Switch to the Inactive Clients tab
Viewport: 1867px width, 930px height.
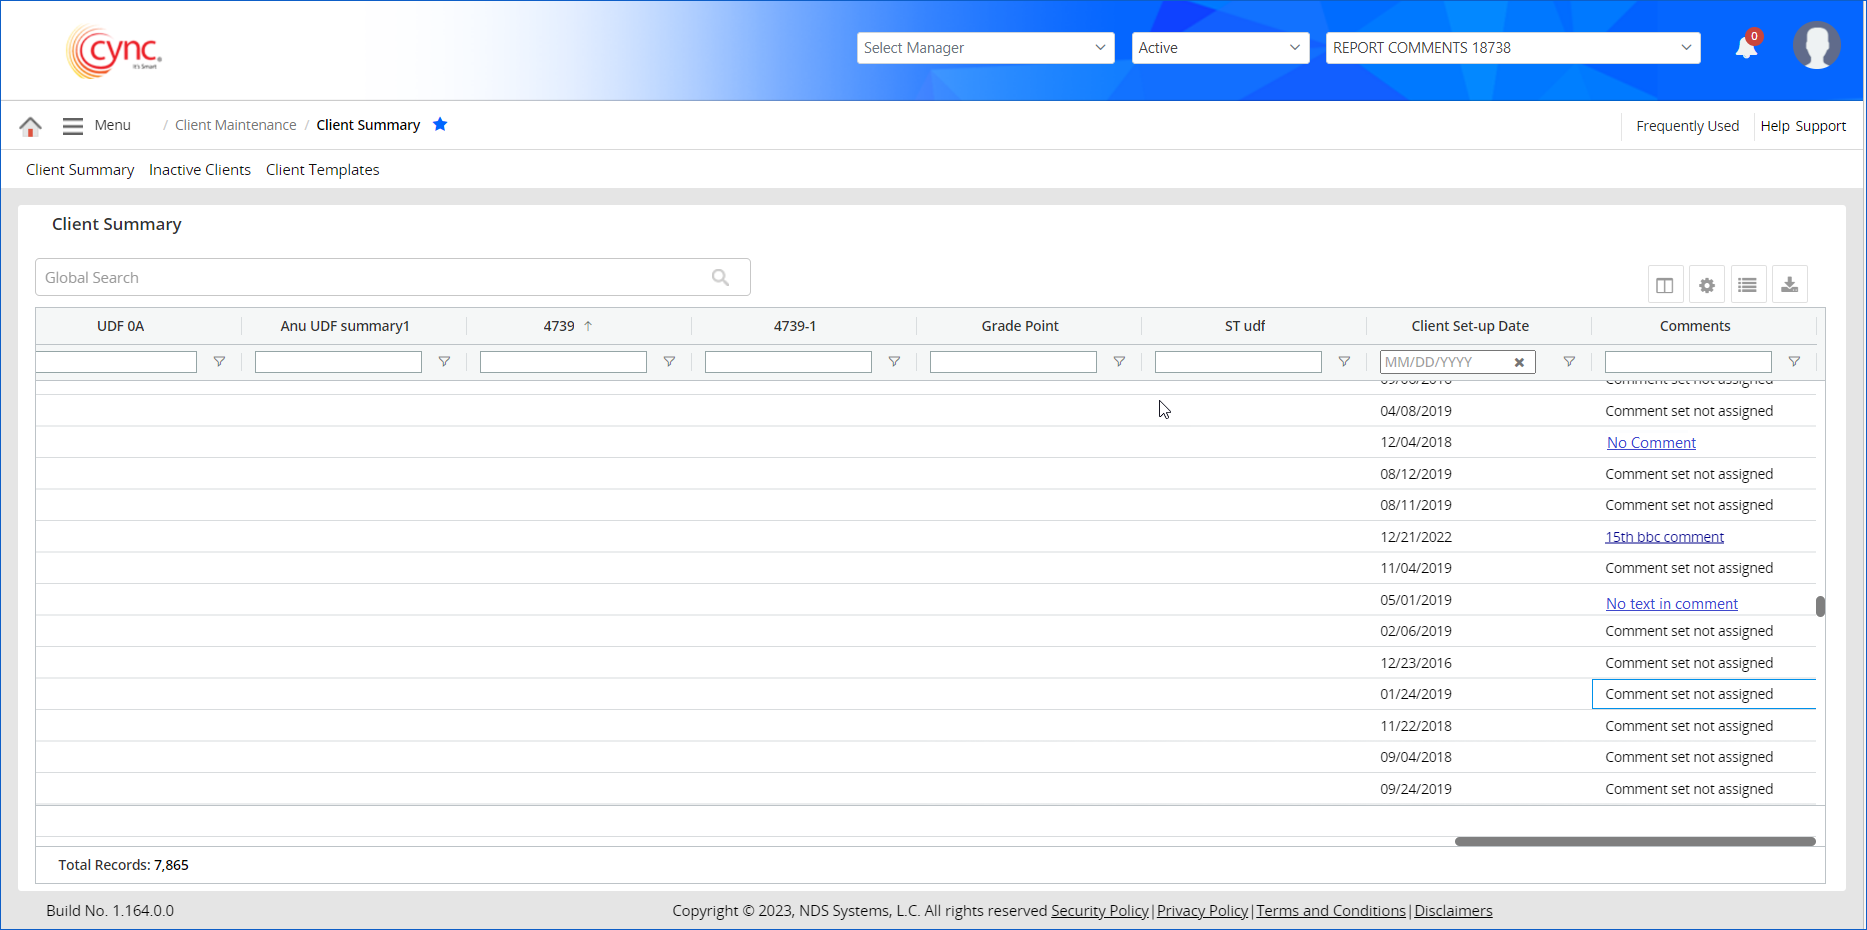click(200, 170)
